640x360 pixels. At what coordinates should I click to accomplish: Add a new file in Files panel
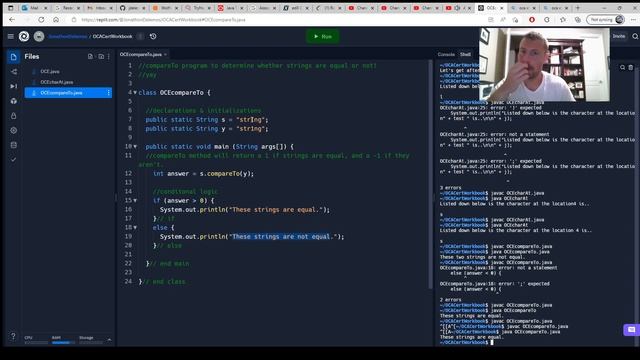coord(90,56)
